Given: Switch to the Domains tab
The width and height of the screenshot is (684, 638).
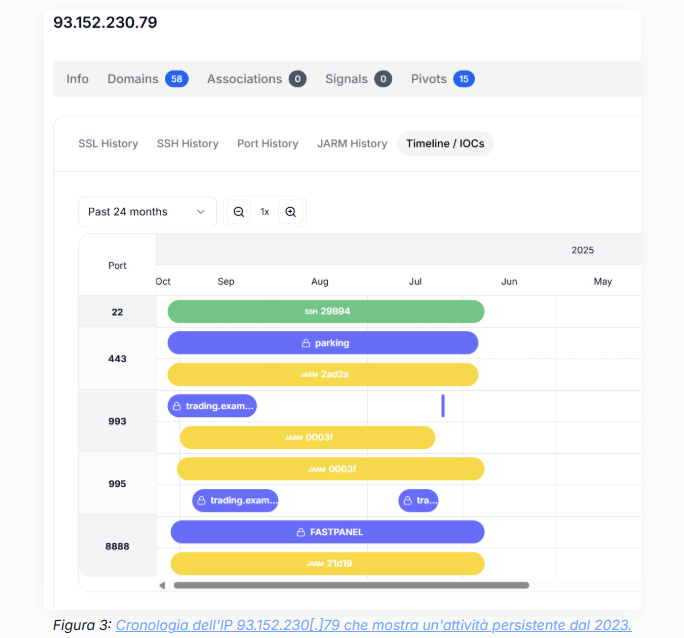Looking at the screenshot, I should point(147,79).
